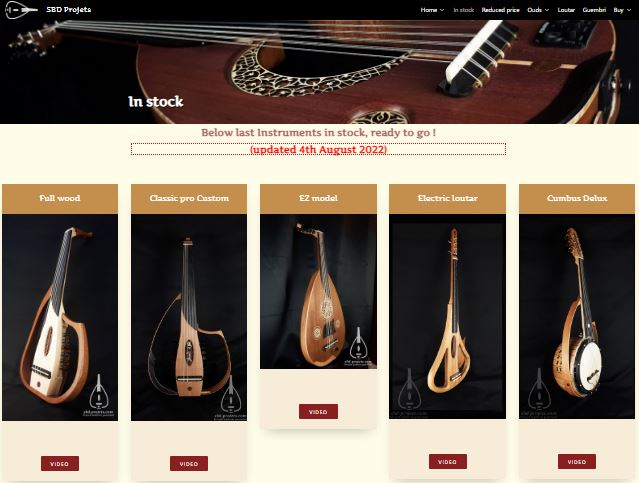639x483 pixels.
Task: View the Classic pro Custom oud photo
Action: click(x=189, y=317)
